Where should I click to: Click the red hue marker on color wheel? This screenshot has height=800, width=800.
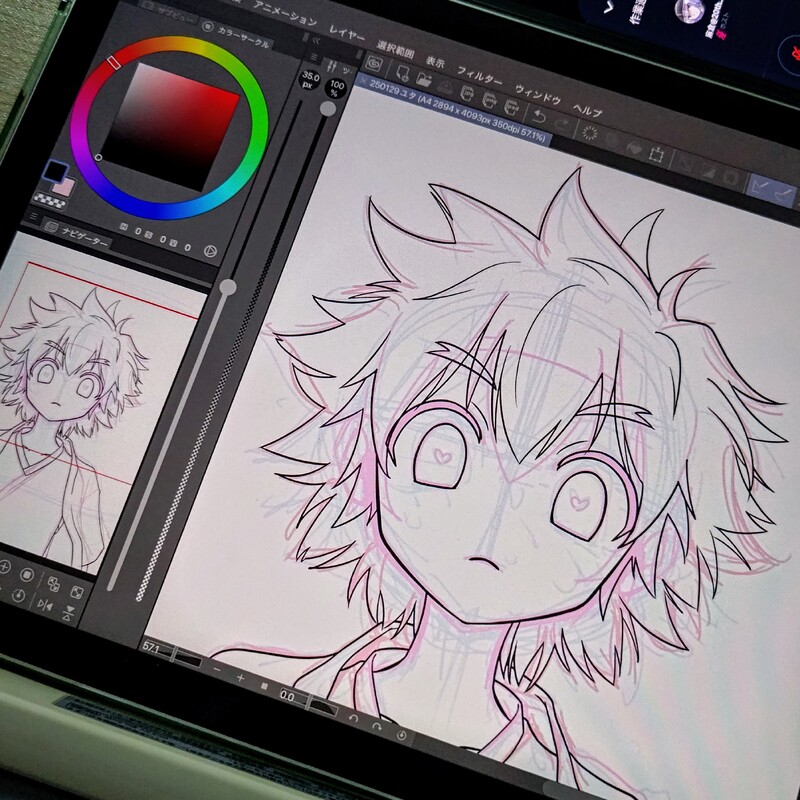(115, 62)
